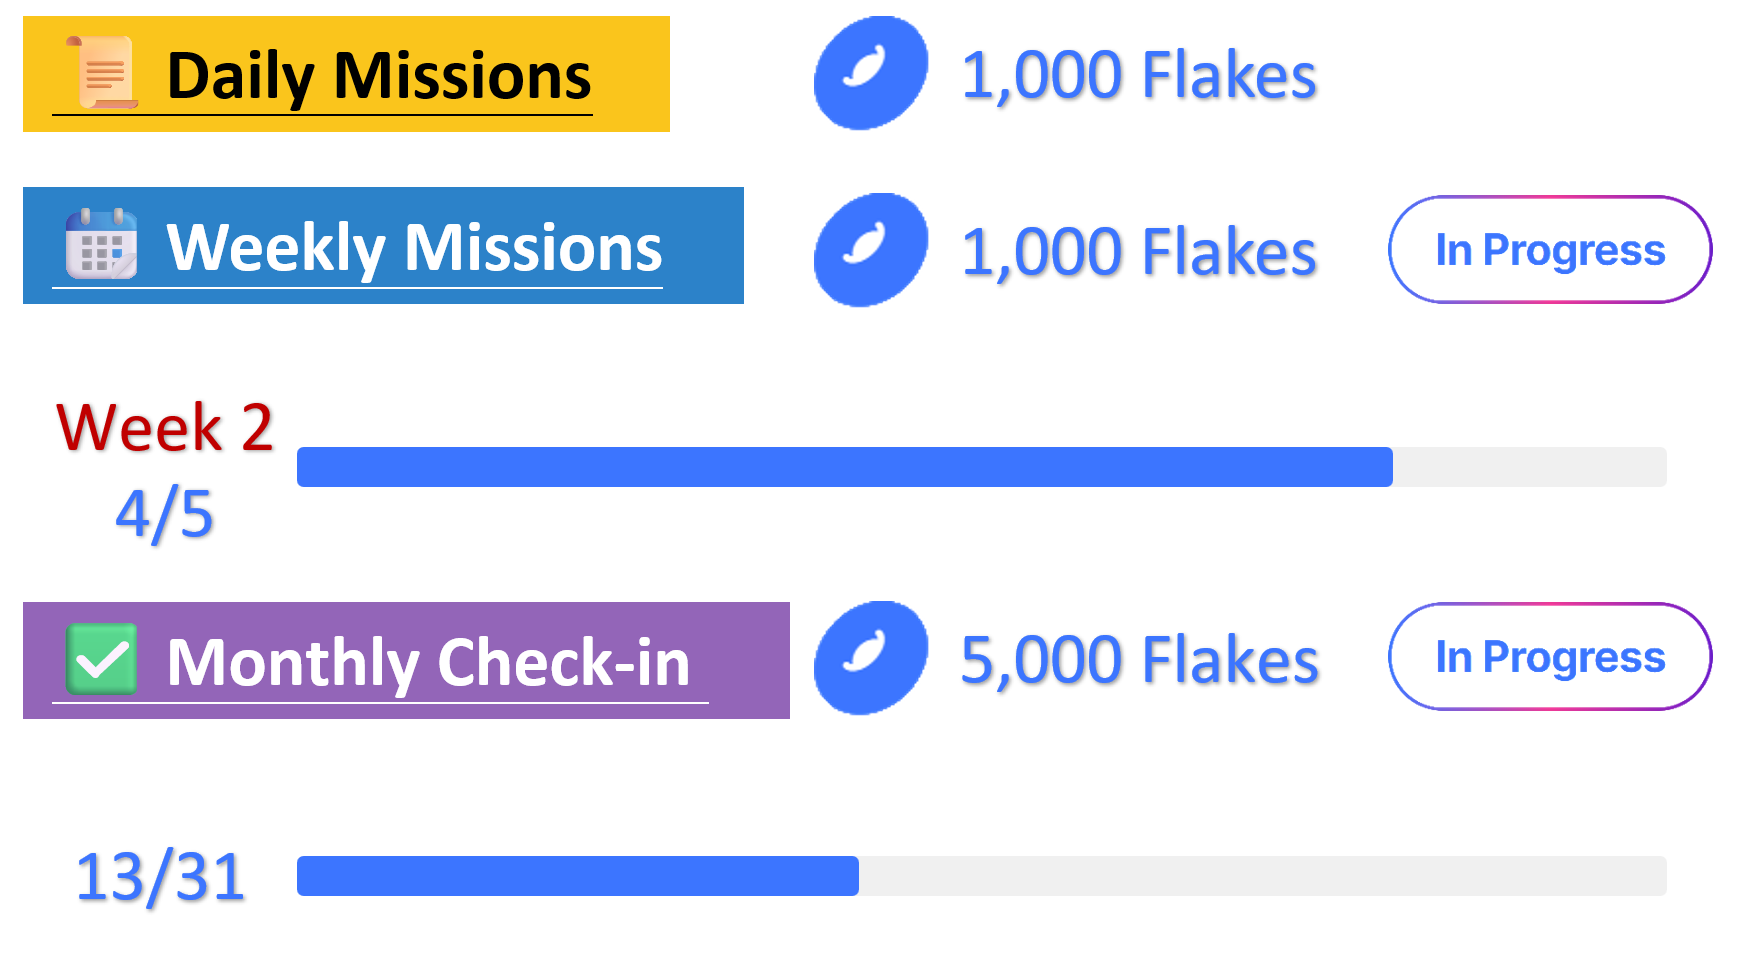
Task: Open the Monthly Check-in heading
Action: pos(428,662)
